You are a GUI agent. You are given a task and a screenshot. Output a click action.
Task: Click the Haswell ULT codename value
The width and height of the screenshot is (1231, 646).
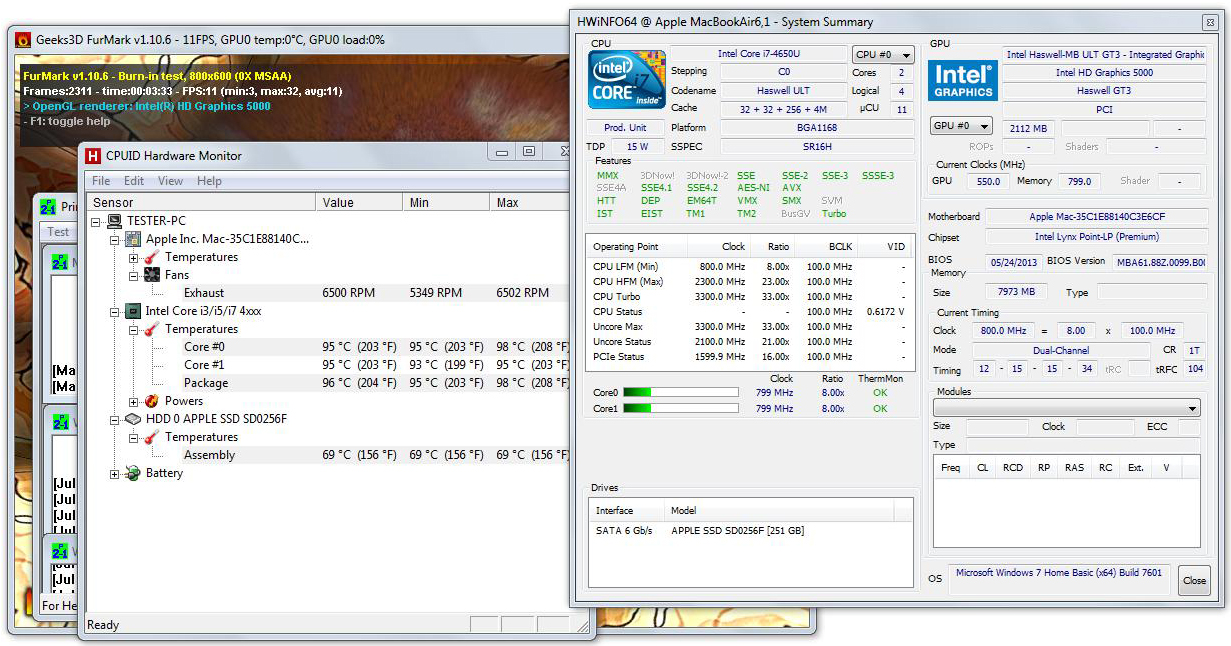click(783, 91)
